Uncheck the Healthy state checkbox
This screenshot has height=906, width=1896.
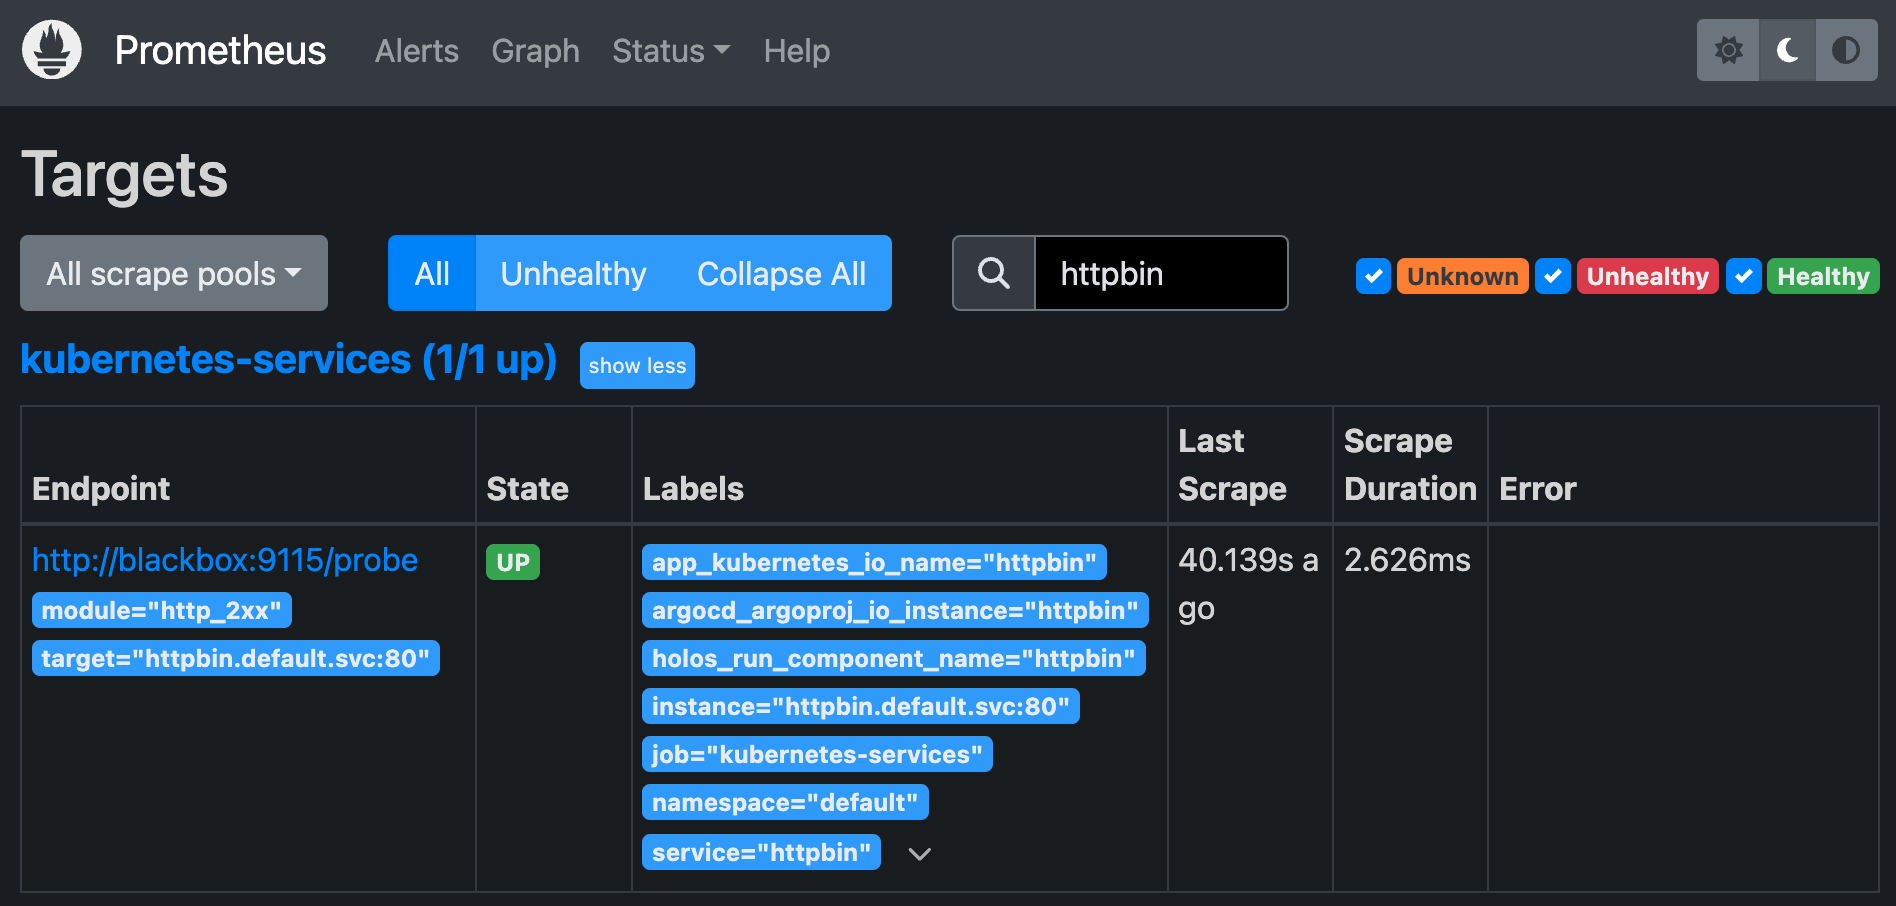(x=1743, y=276)
